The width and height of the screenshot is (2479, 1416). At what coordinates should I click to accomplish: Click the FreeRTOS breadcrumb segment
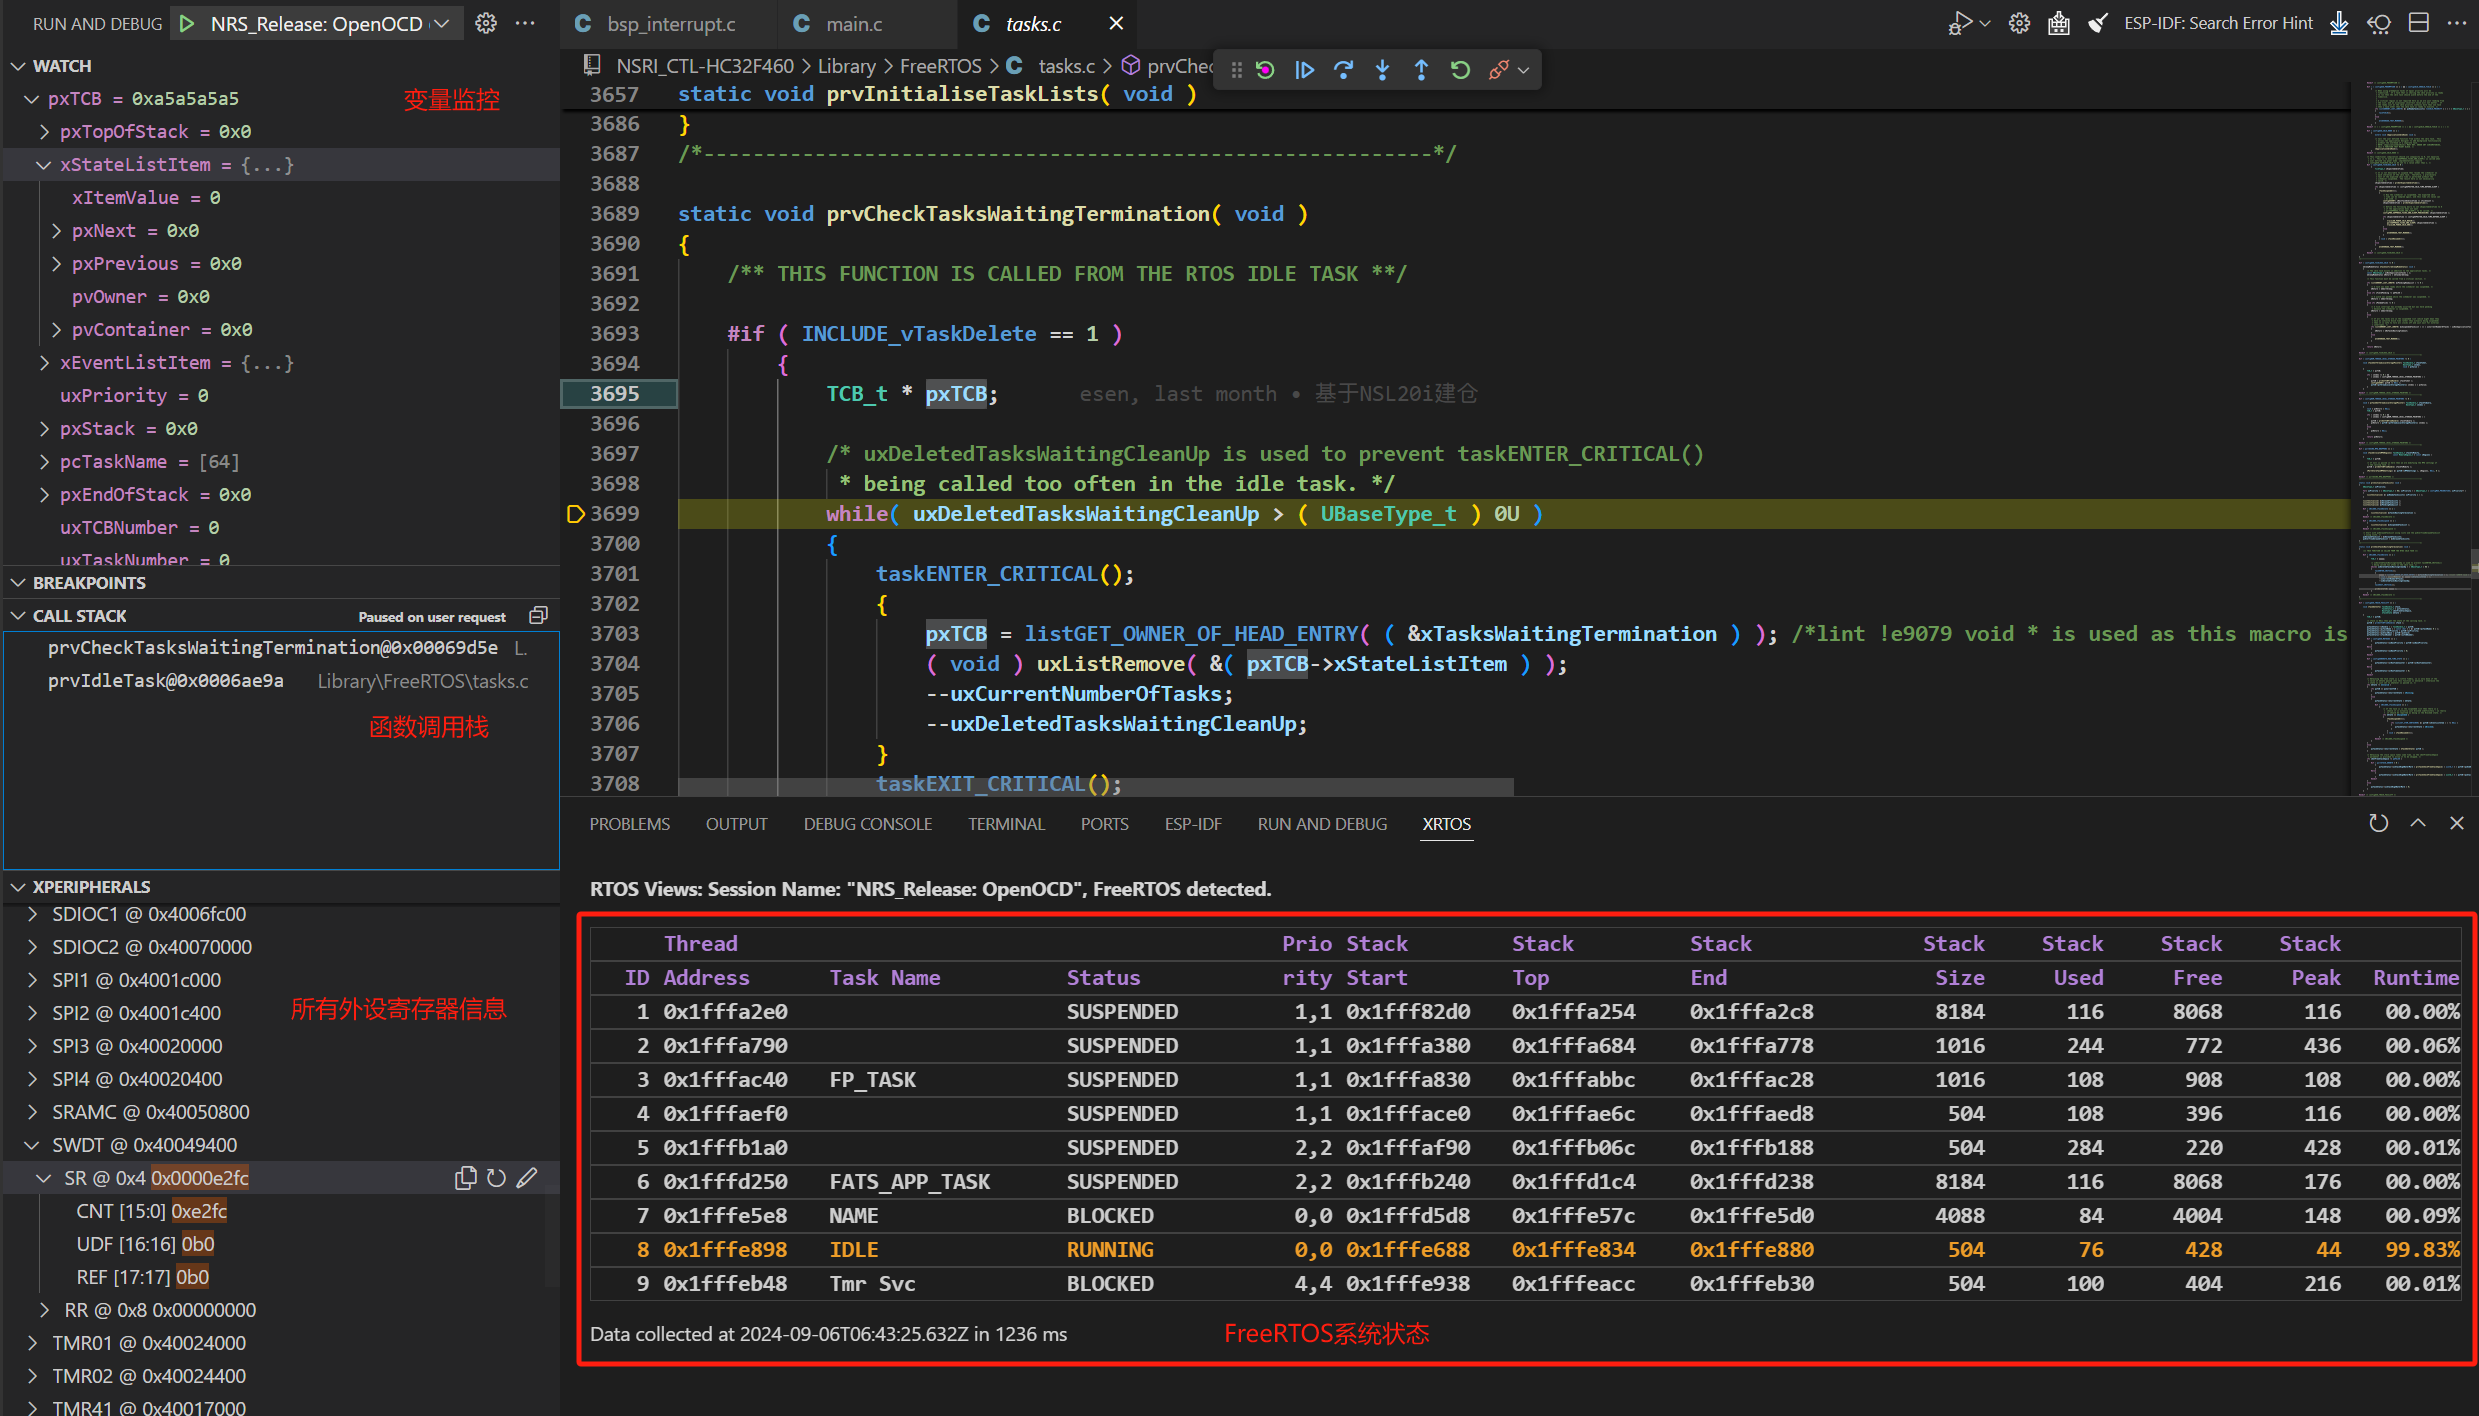point(940,66)
